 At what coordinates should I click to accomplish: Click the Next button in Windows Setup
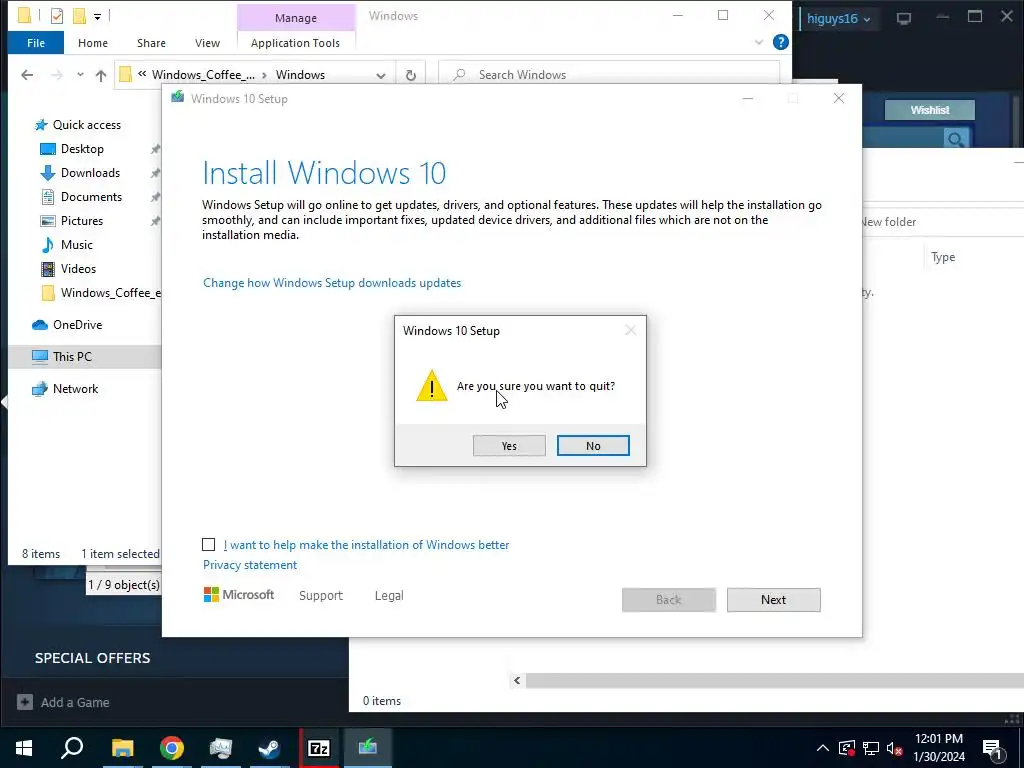773,600
